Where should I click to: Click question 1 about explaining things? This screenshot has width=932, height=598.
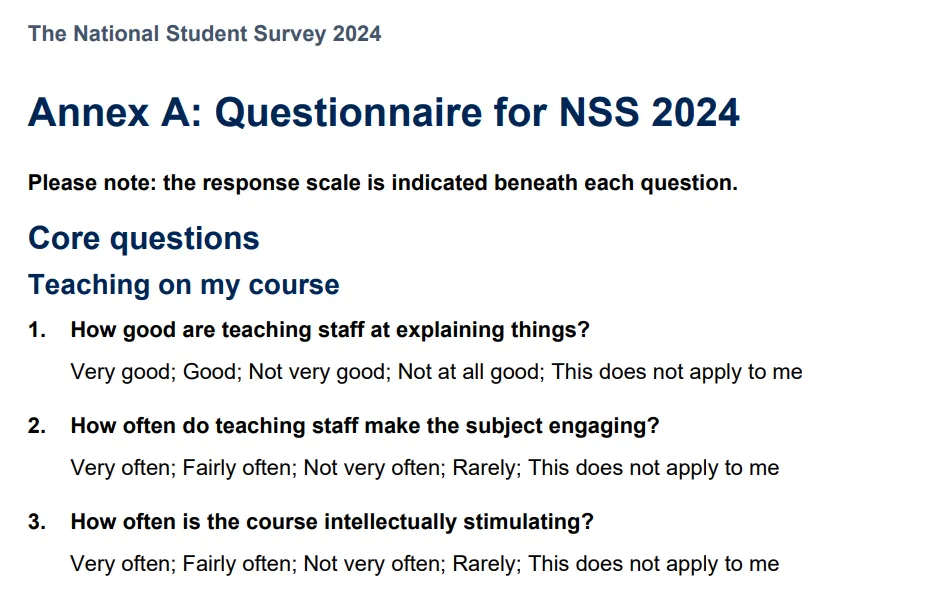(330, 330)
